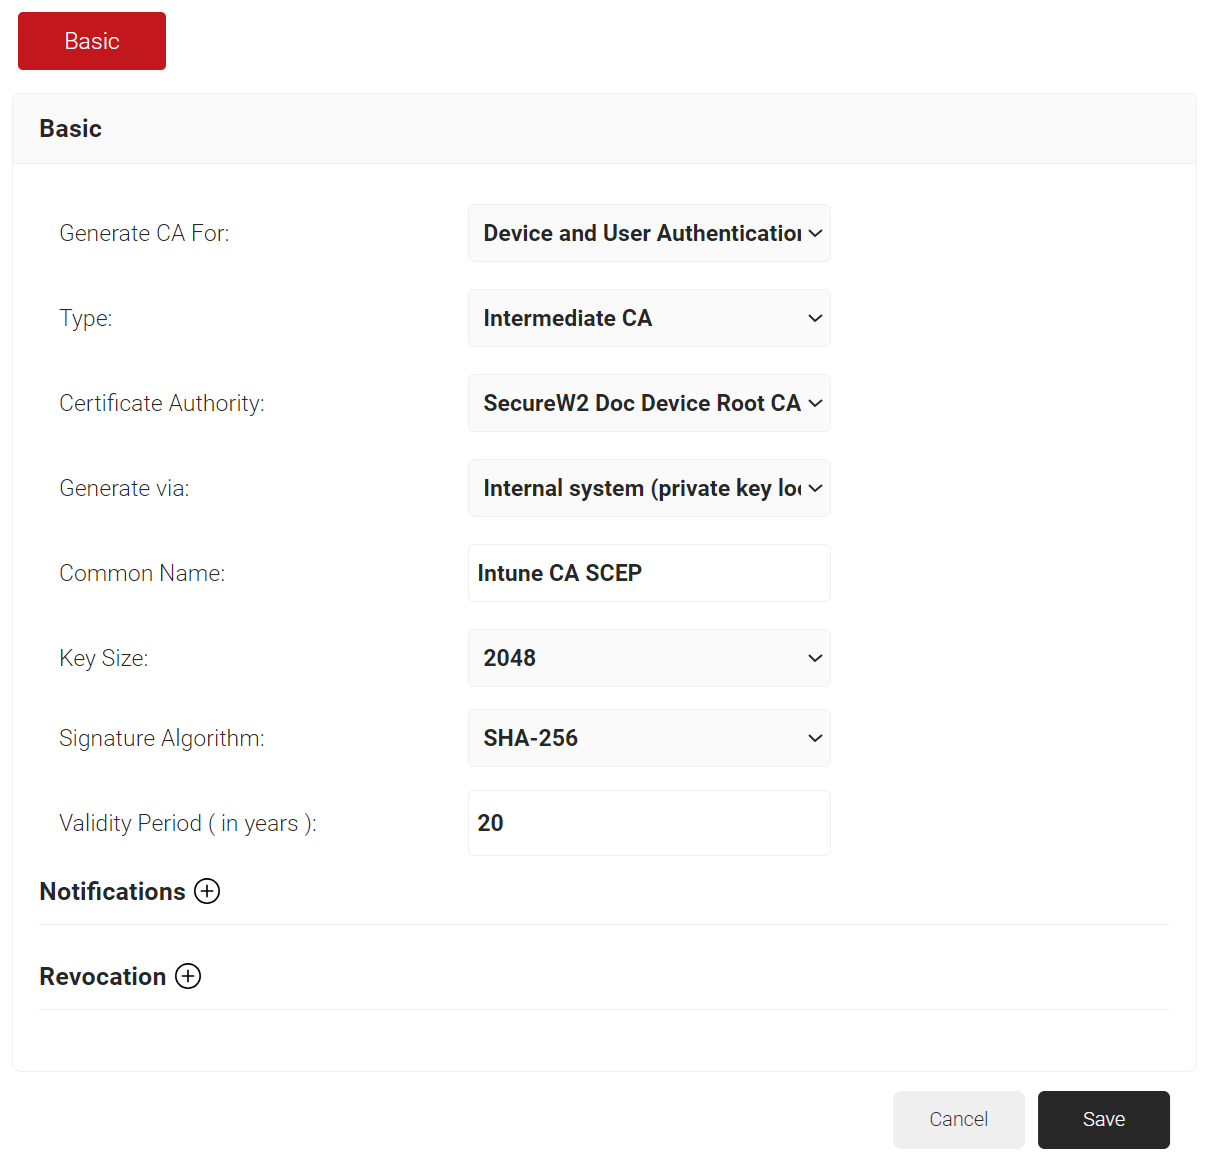The image size is (1205, 1159).
Task: Click the Save button
Action: pos(1104,1120)
